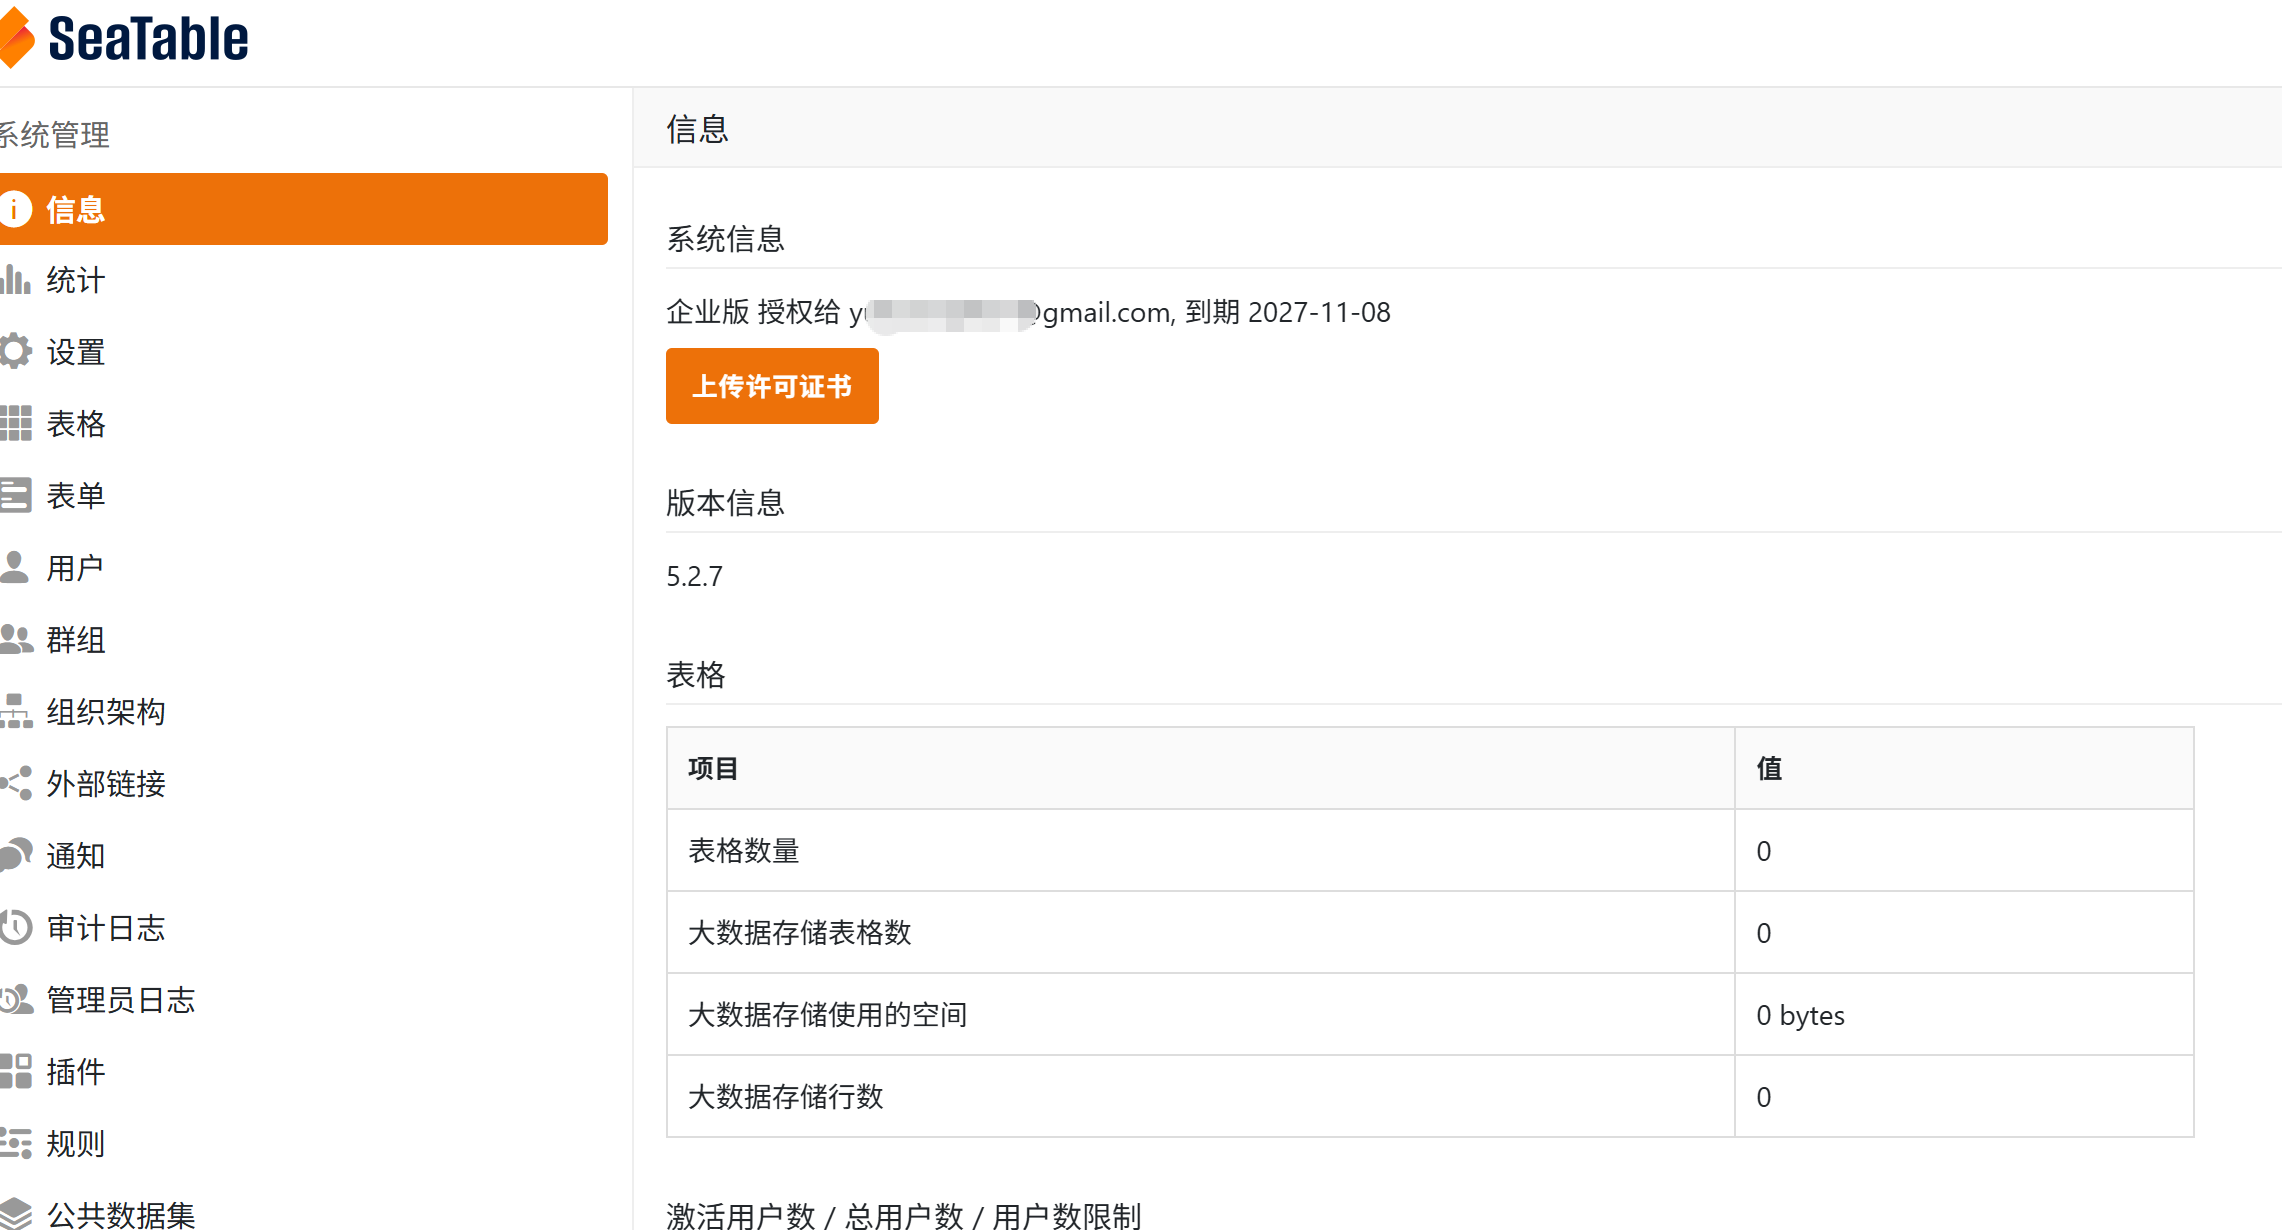Open 管理员日志 in the sidebar

(120, 1000)
